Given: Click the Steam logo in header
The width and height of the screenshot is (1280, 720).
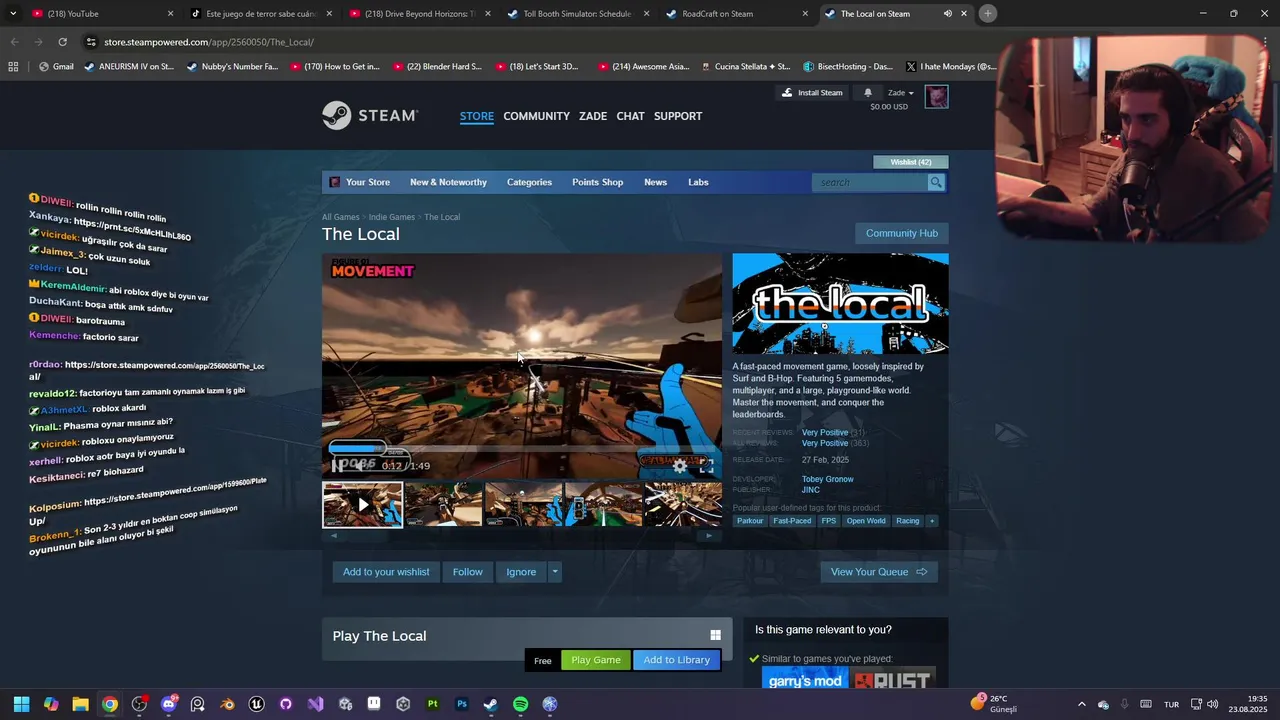Looking at the screenshot, I should pyautogui.click(x=369, y=116).
